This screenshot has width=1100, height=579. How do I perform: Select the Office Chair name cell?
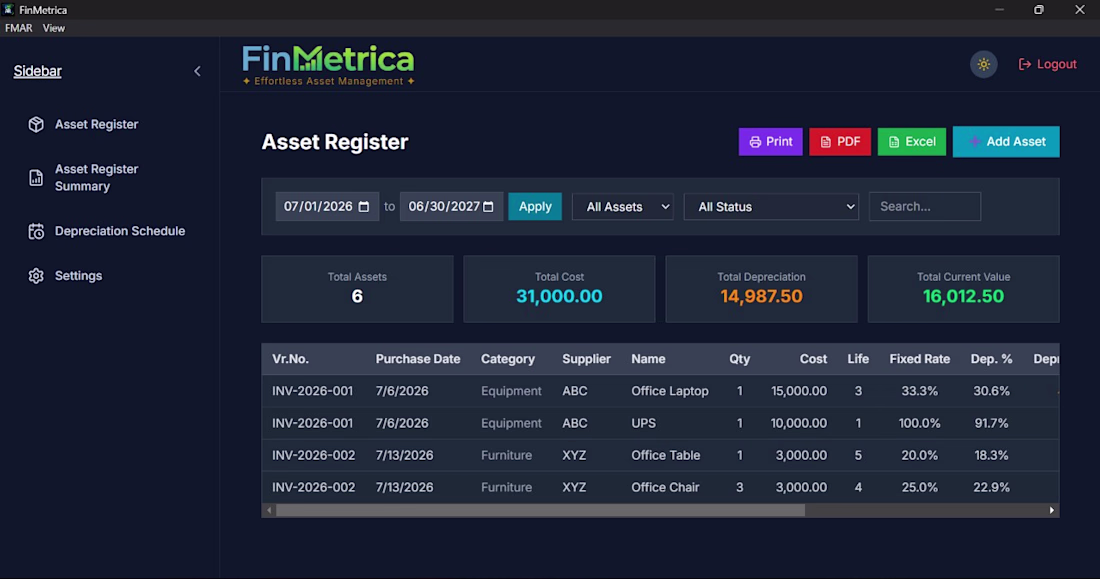(665, 487)
